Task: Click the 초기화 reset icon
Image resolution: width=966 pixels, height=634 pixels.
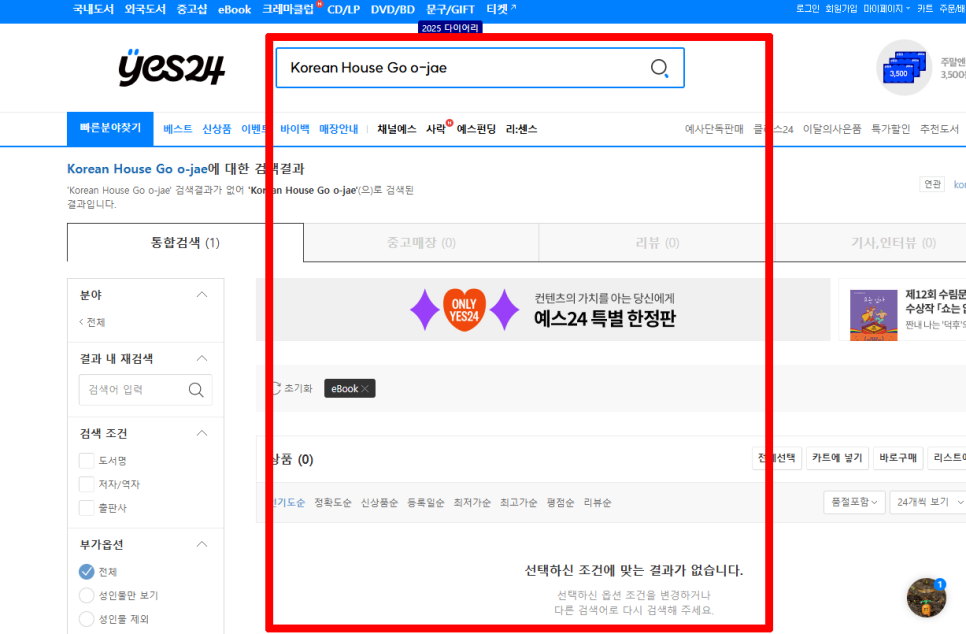Action: point(277,389)
